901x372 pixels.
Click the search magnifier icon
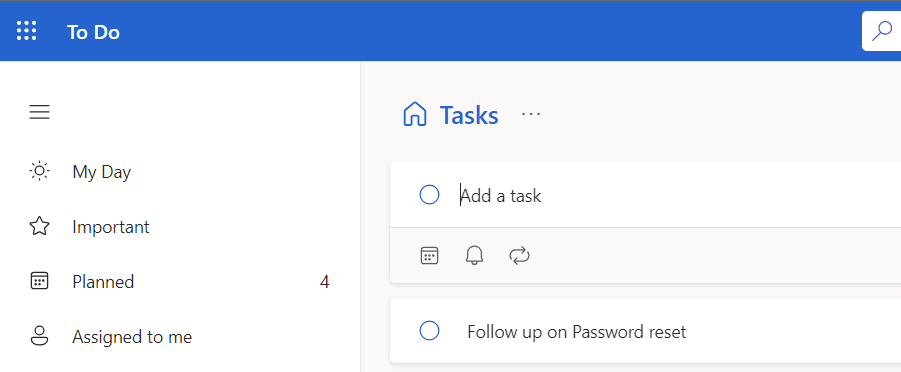[x=882, y=31]
